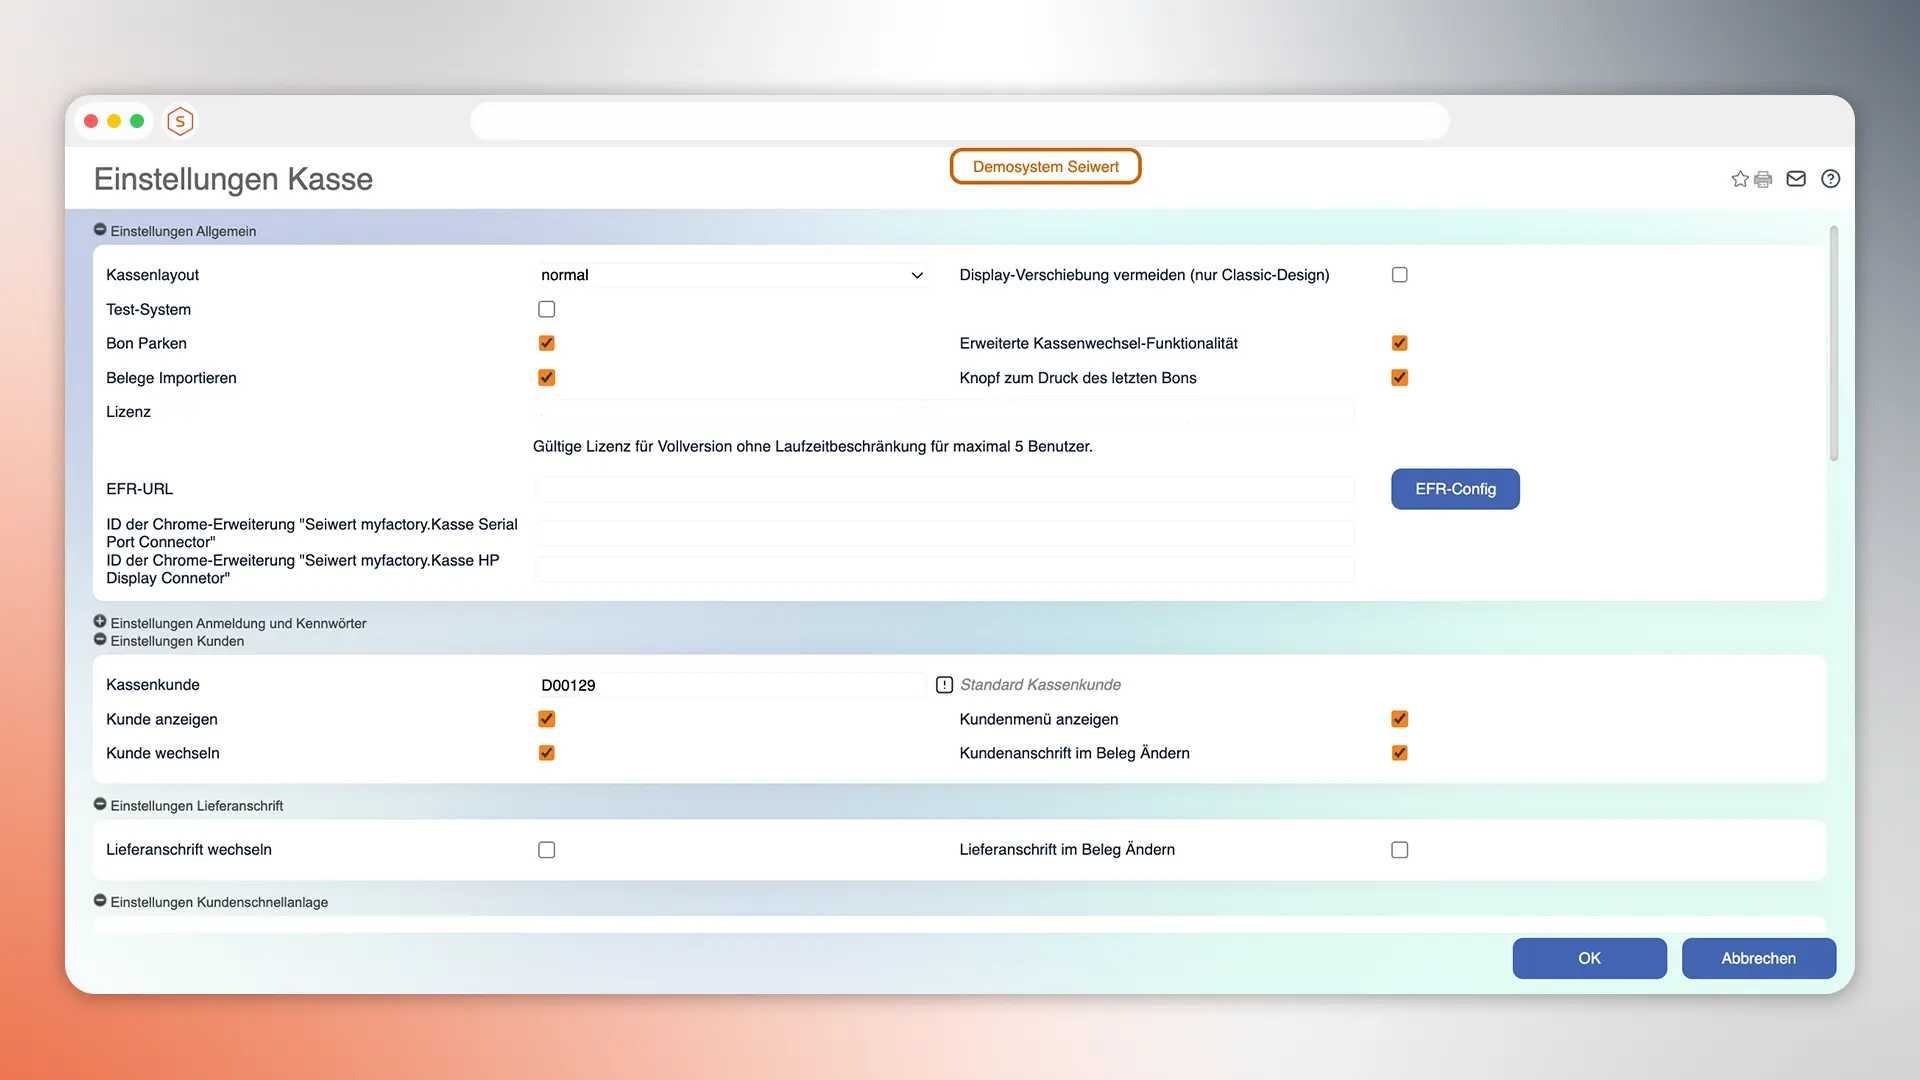Viewport: 1920px width, 1080px height.
Task: Collapse Einstellungen Lieferanschrift
Action: (99, 803)
